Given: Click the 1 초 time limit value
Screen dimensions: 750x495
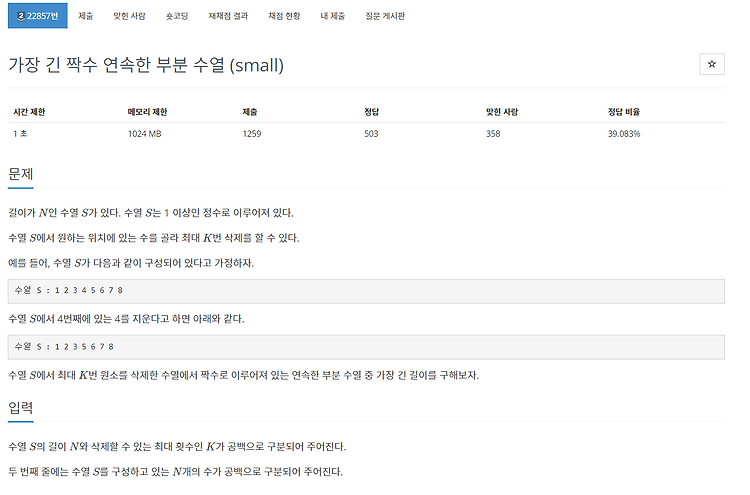Looking at the screenshot, I should point(20,134).
